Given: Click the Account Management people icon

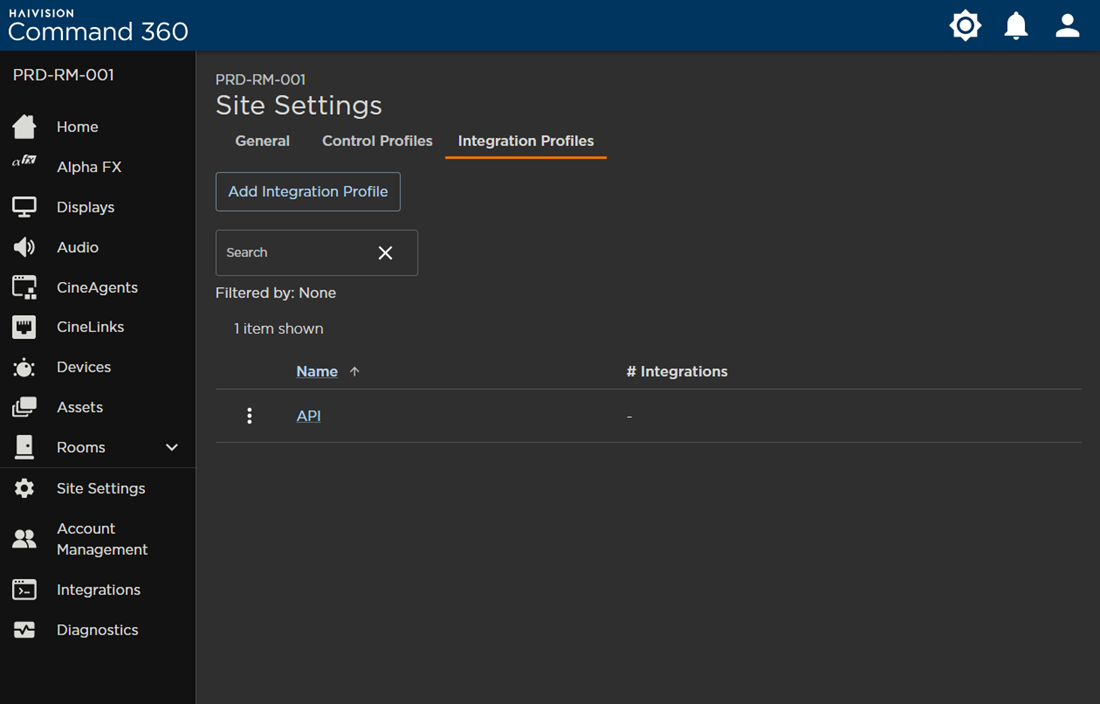Looking at the screenshot, I should pyautogui.click(x=24, y=539).
